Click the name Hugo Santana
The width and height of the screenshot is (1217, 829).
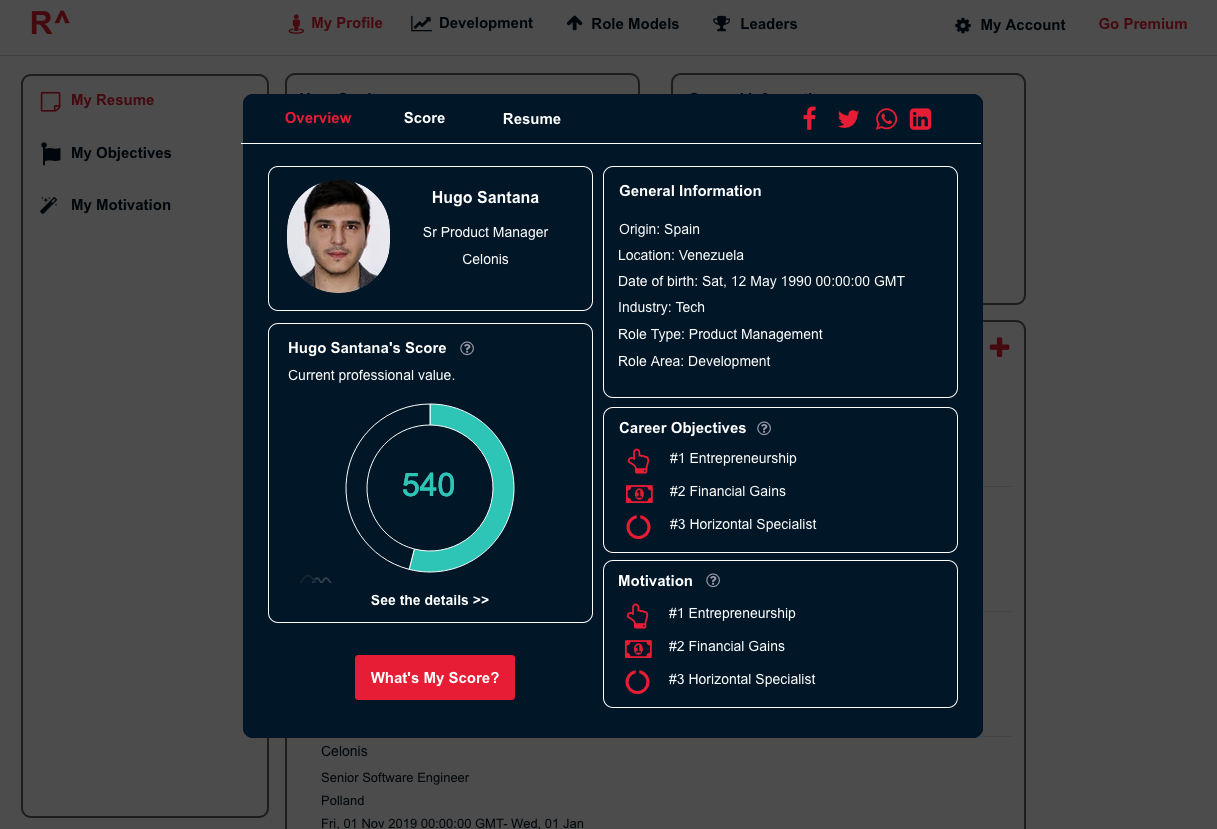pyautogui.click(x=485, y=198)
